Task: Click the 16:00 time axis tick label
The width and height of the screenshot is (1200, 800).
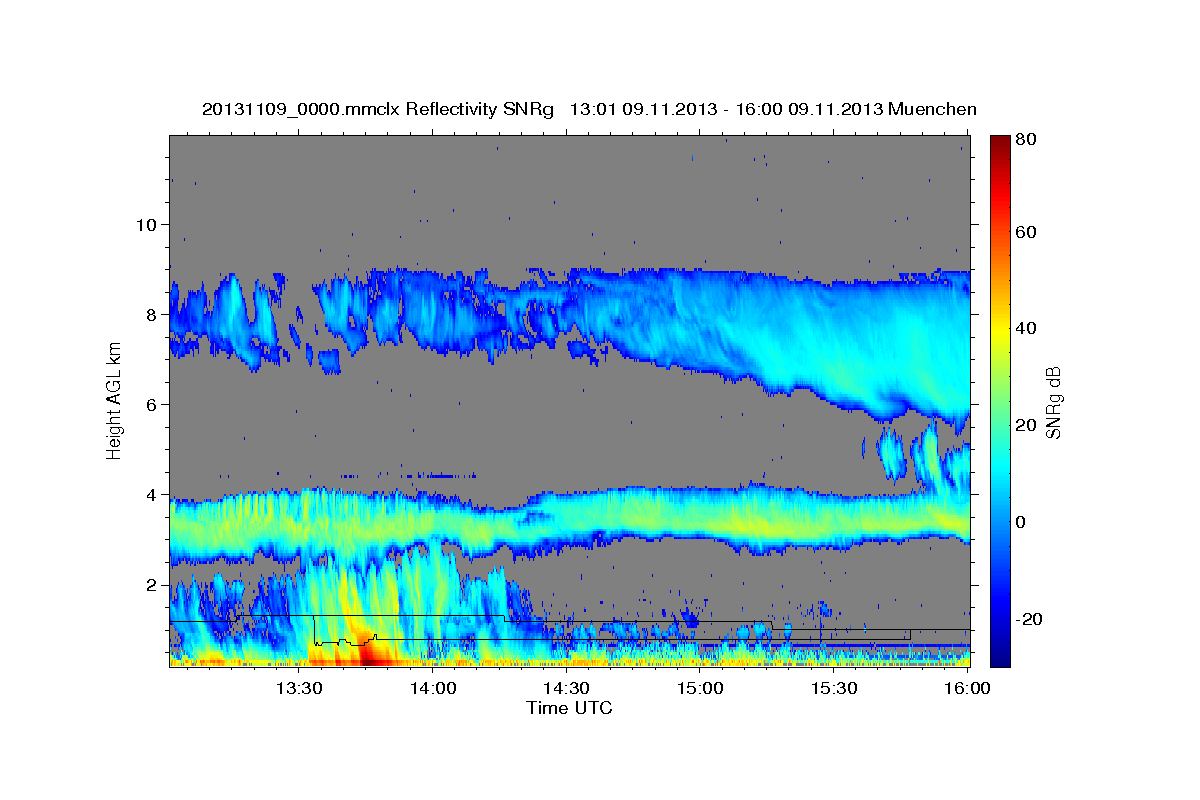Action: 967,689
